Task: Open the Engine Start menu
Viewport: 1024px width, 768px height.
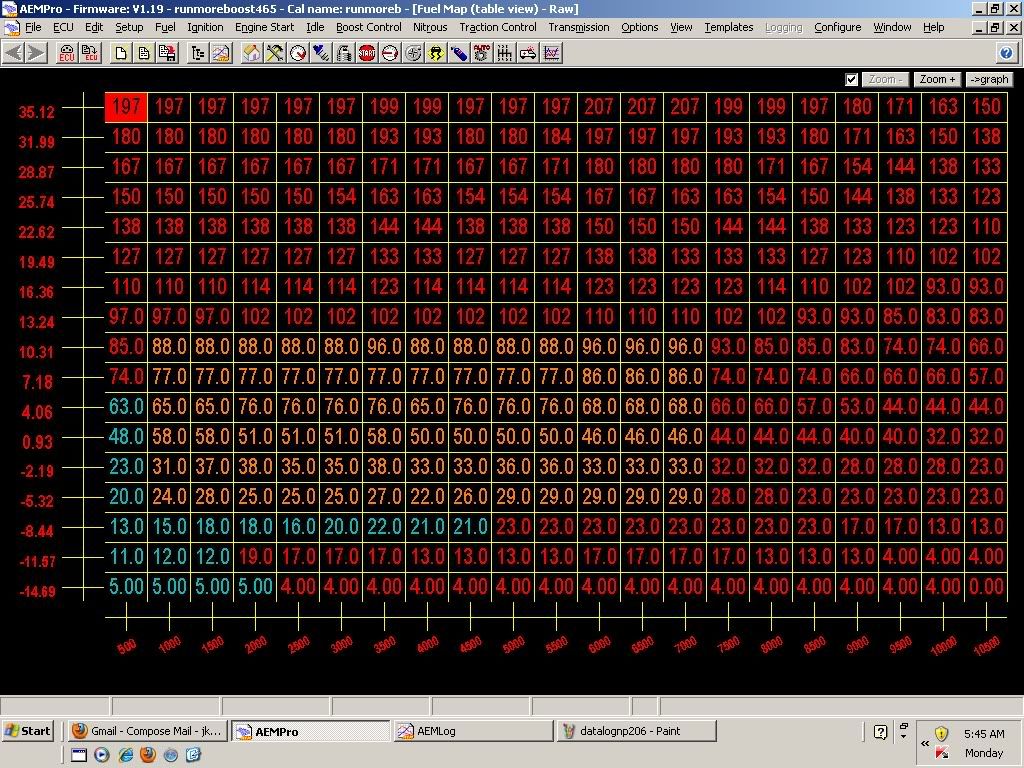Action: tap(264, 27)
